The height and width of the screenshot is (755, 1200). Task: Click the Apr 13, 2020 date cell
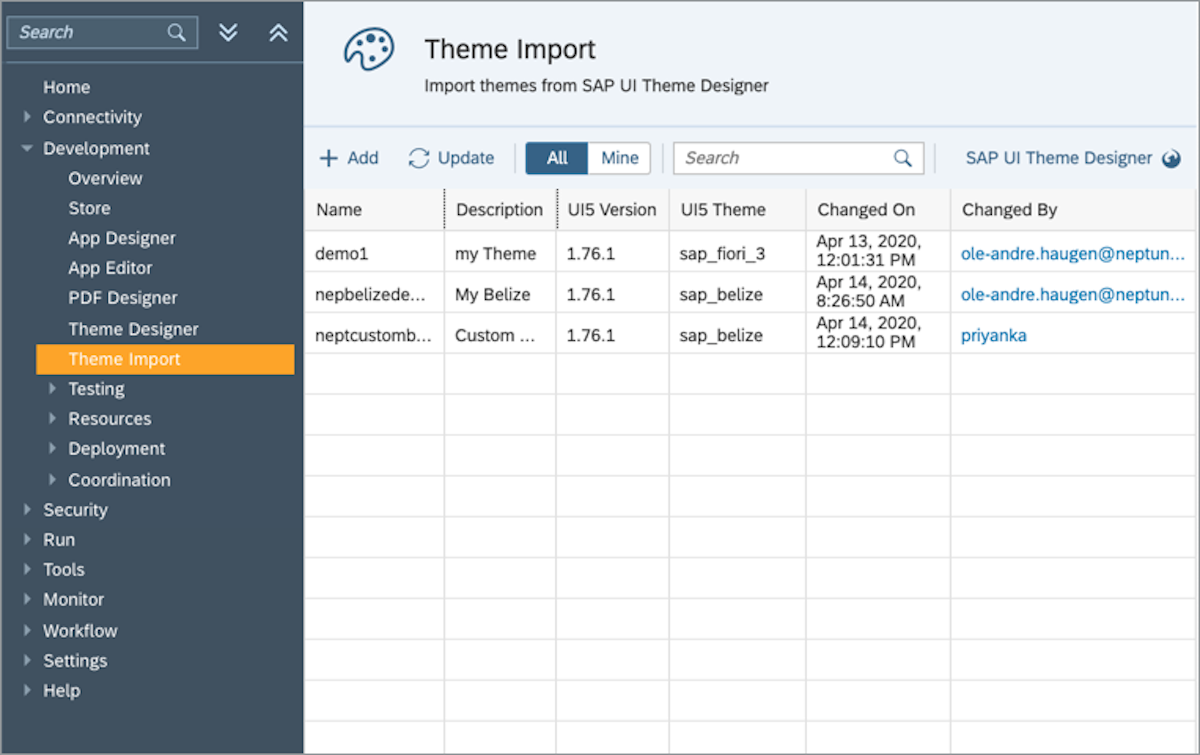(878, 252)
